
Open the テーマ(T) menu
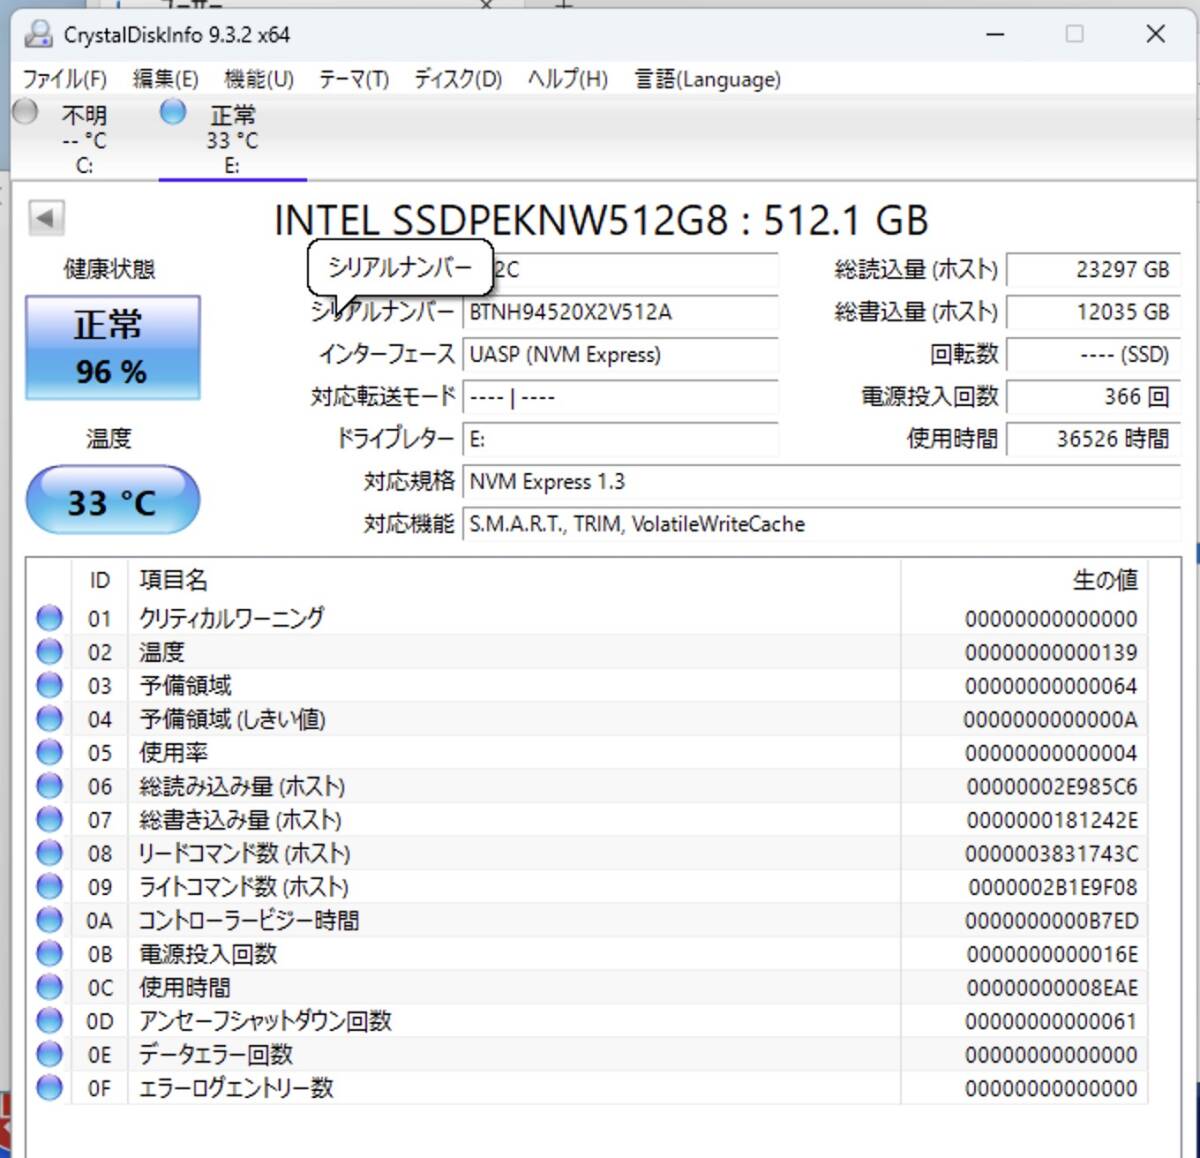click(353, 79)
